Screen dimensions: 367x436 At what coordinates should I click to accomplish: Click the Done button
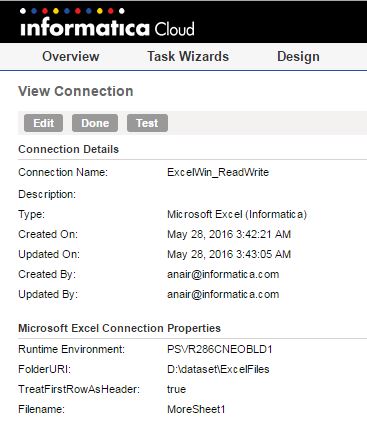pos(95,123)
